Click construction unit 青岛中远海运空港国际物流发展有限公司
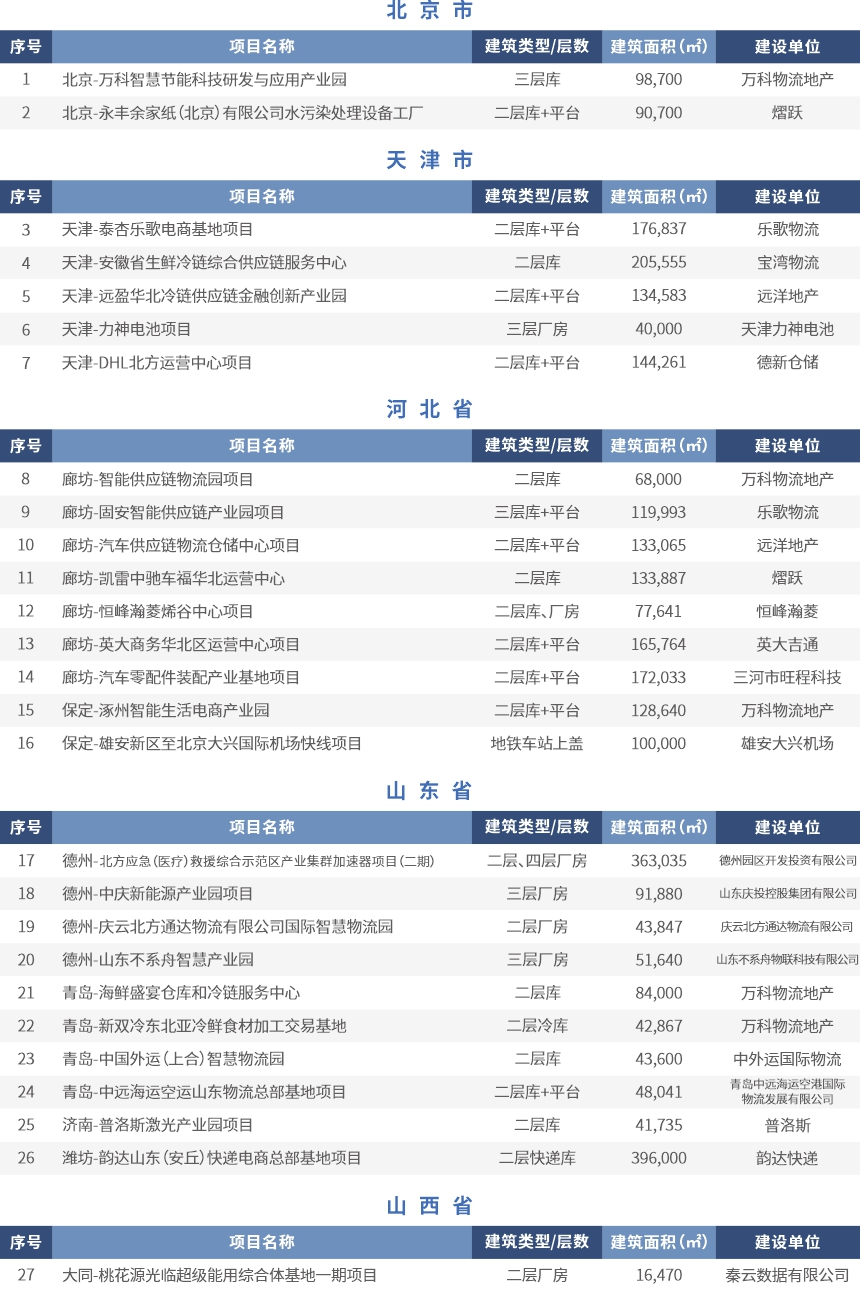This screenshot has width=860, height=1292. click(788, 1091)
